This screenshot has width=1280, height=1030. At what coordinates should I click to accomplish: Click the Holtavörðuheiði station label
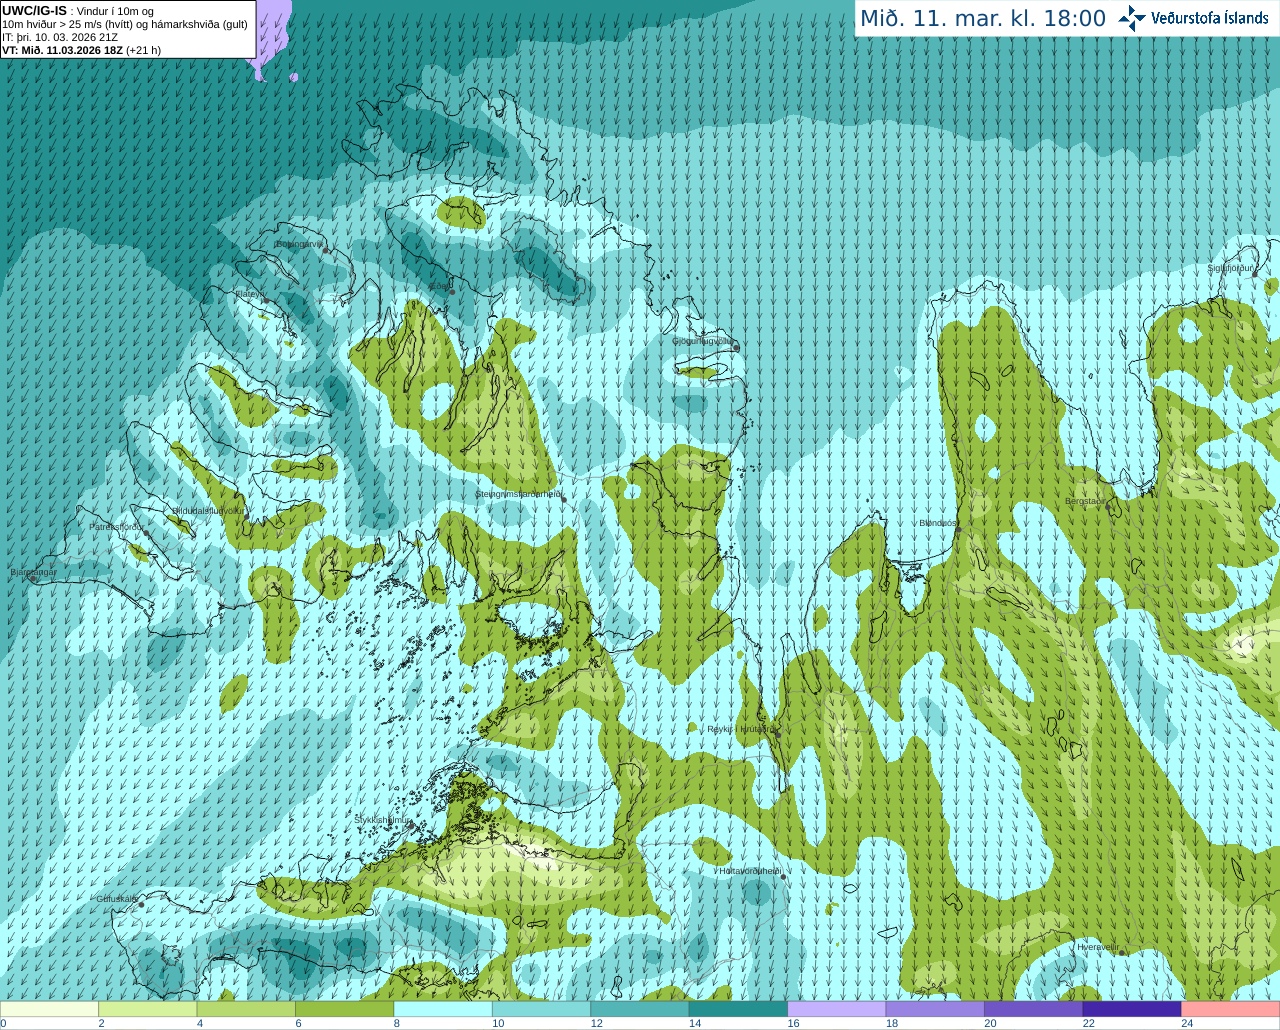(x=748, y=871)
